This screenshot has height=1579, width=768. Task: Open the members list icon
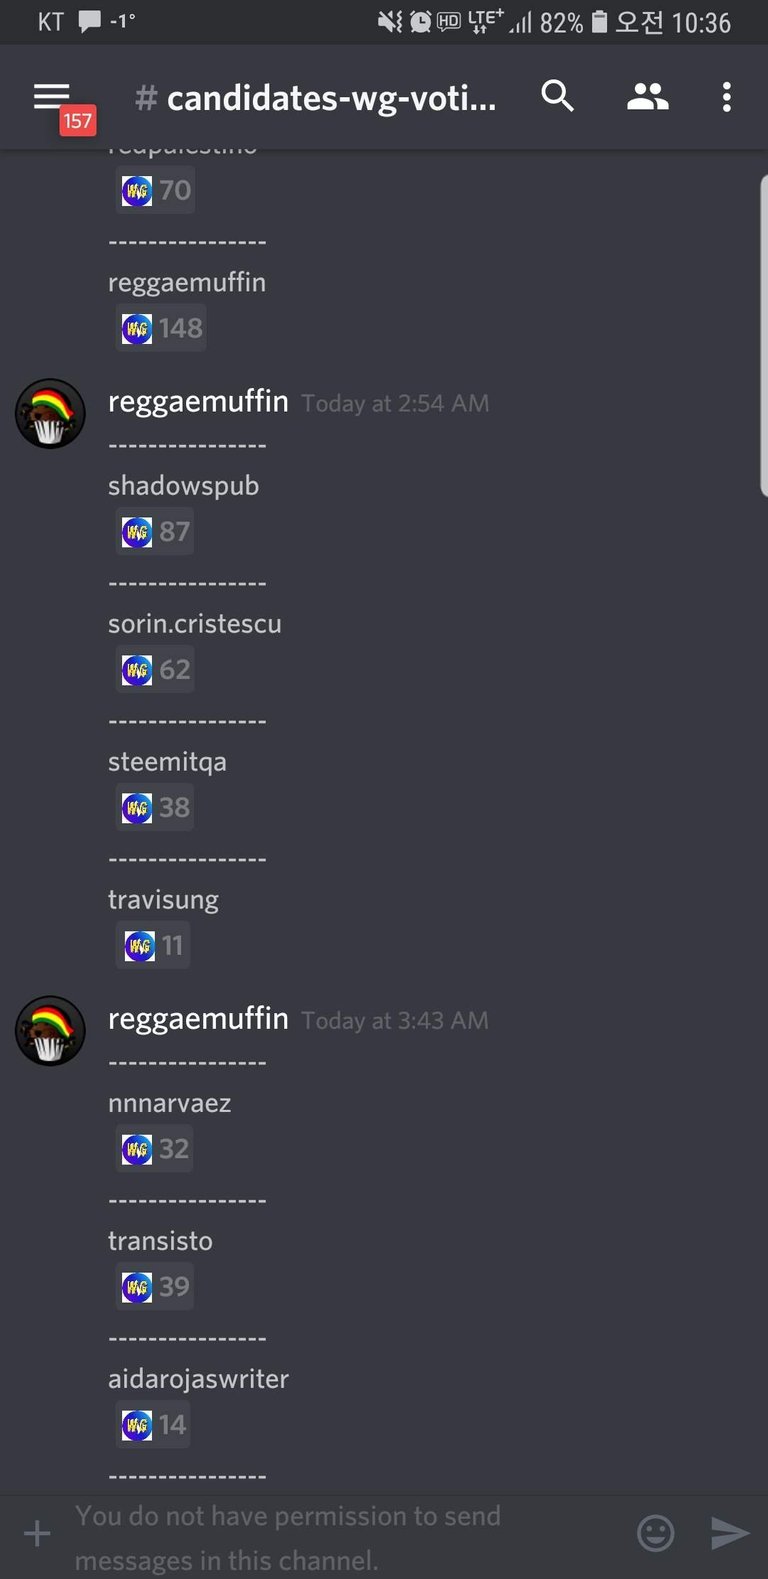[x=647, y=97]
